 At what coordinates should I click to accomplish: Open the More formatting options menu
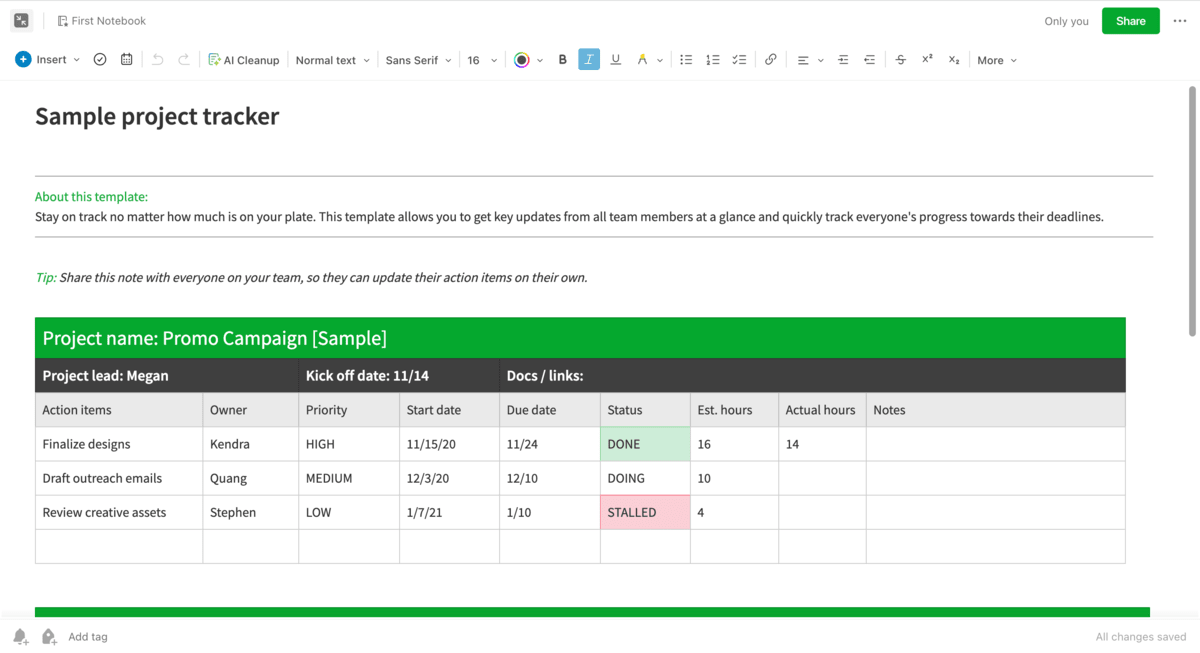[996, 60]
